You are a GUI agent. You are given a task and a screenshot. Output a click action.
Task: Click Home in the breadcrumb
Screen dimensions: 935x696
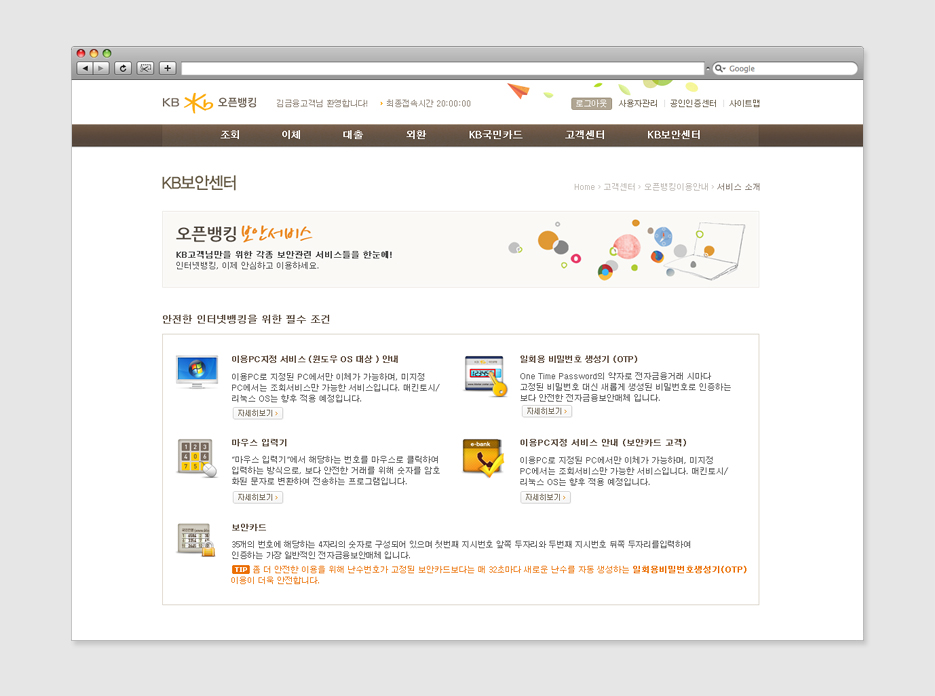click(584, 187)
